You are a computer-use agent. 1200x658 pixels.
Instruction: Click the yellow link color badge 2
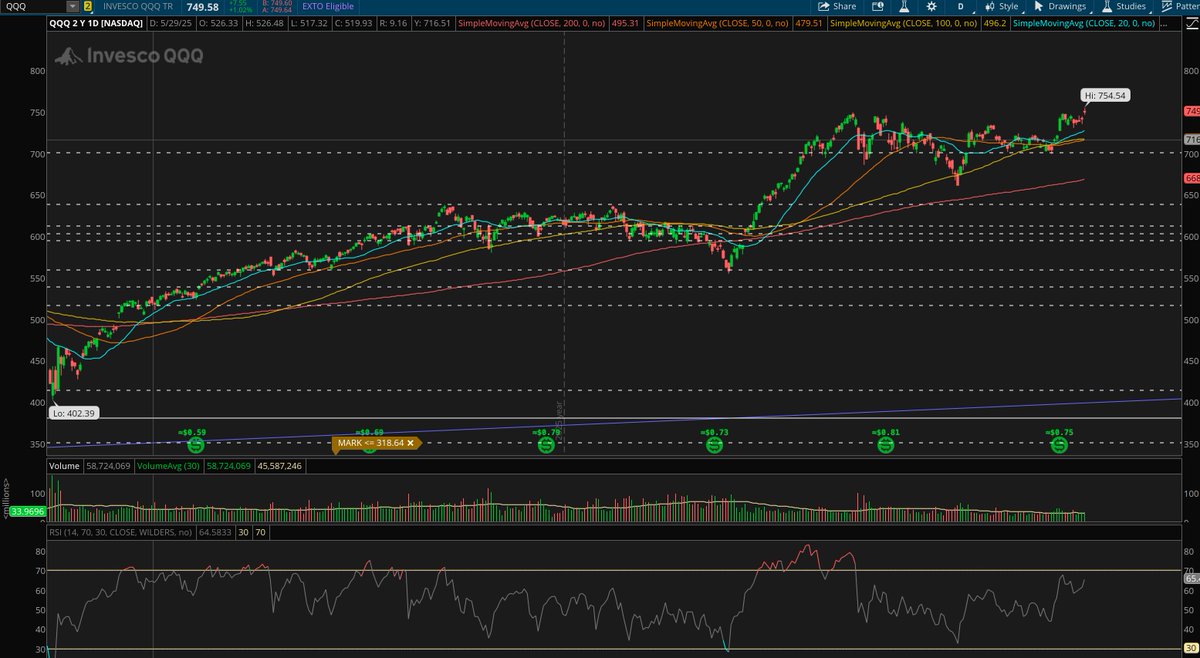click(88, 6)
